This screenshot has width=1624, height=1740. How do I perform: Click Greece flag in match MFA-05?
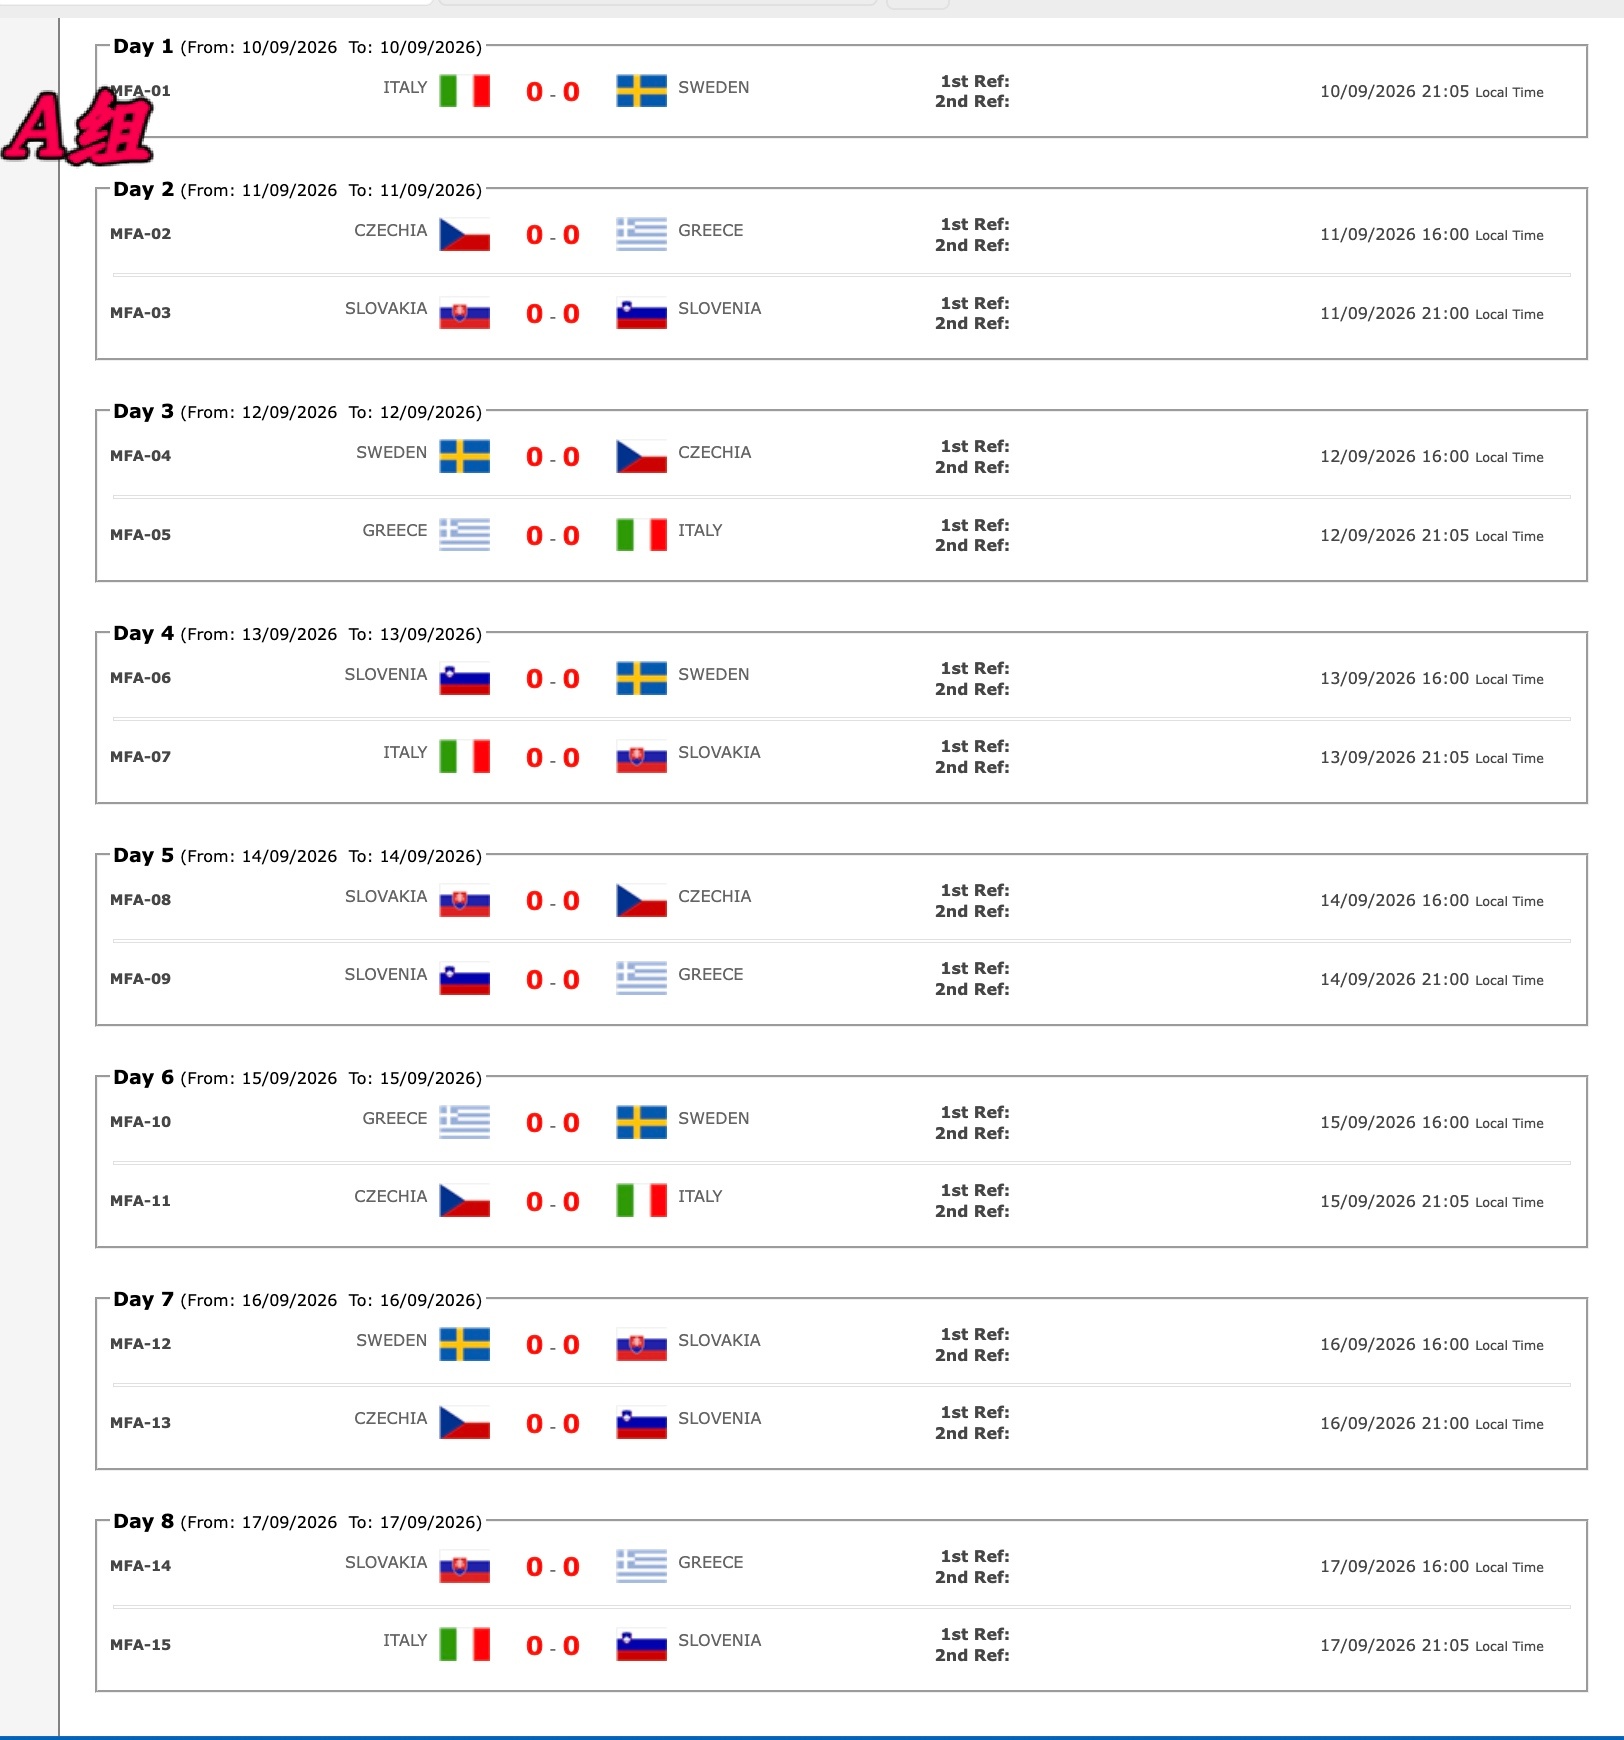coord(465,535)
